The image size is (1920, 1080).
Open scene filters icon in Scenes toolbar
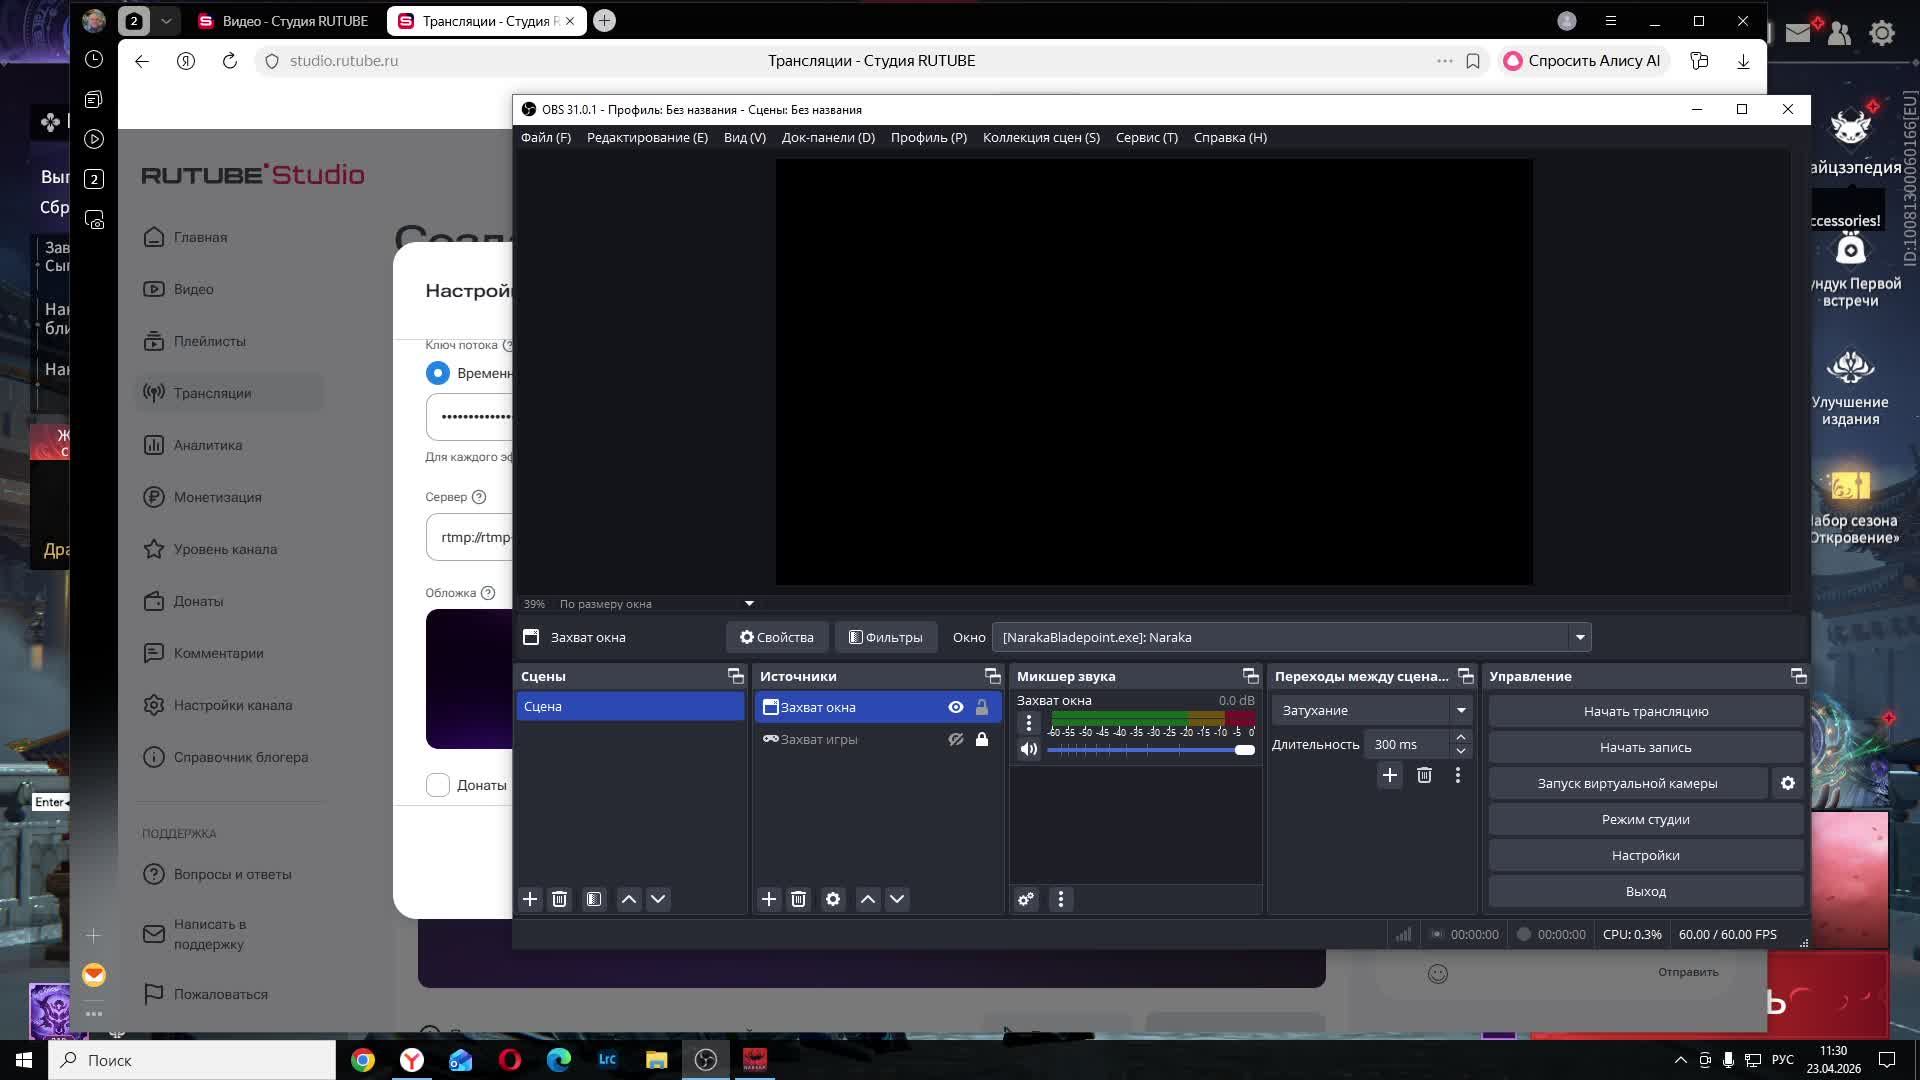pyautogui.click(x=594, y=899)
